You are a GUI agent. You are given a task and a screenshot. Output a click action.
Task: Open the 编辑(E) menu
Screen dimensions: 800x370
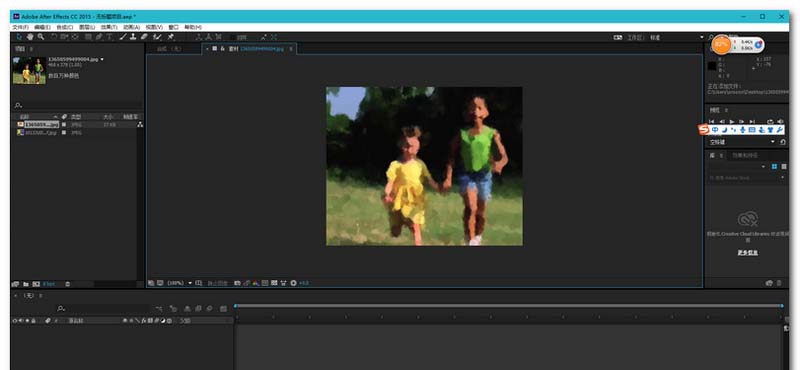coord(42,27)
